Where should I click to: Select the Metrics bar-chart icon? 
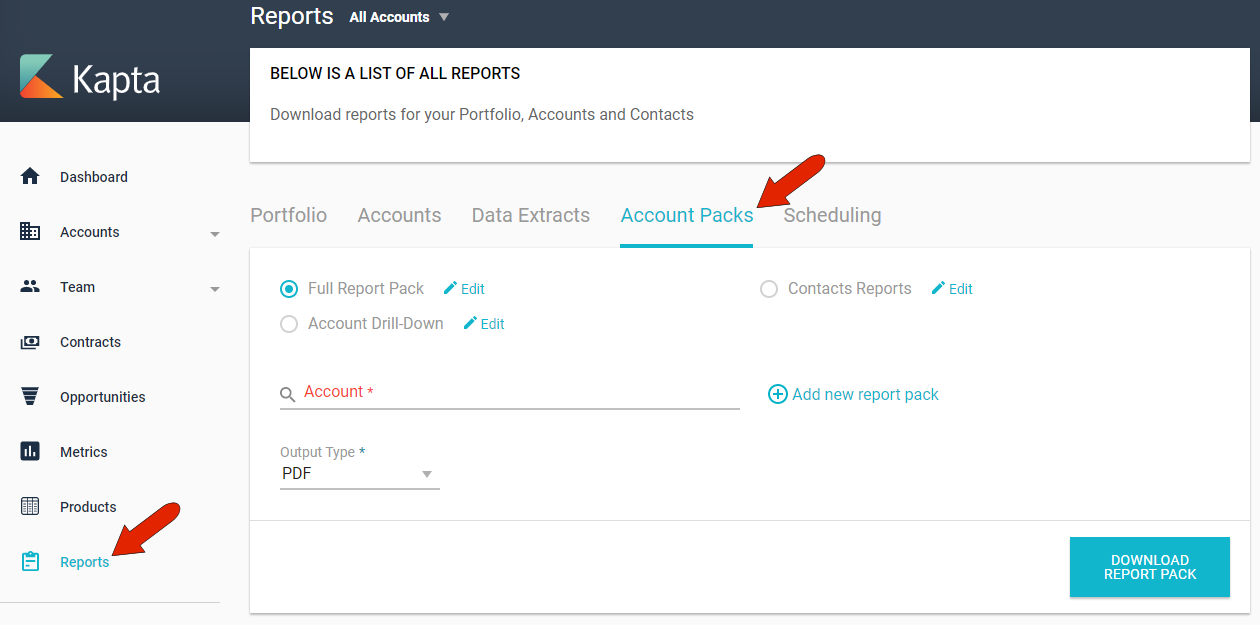pyautogui.click(x=30, y=451)
